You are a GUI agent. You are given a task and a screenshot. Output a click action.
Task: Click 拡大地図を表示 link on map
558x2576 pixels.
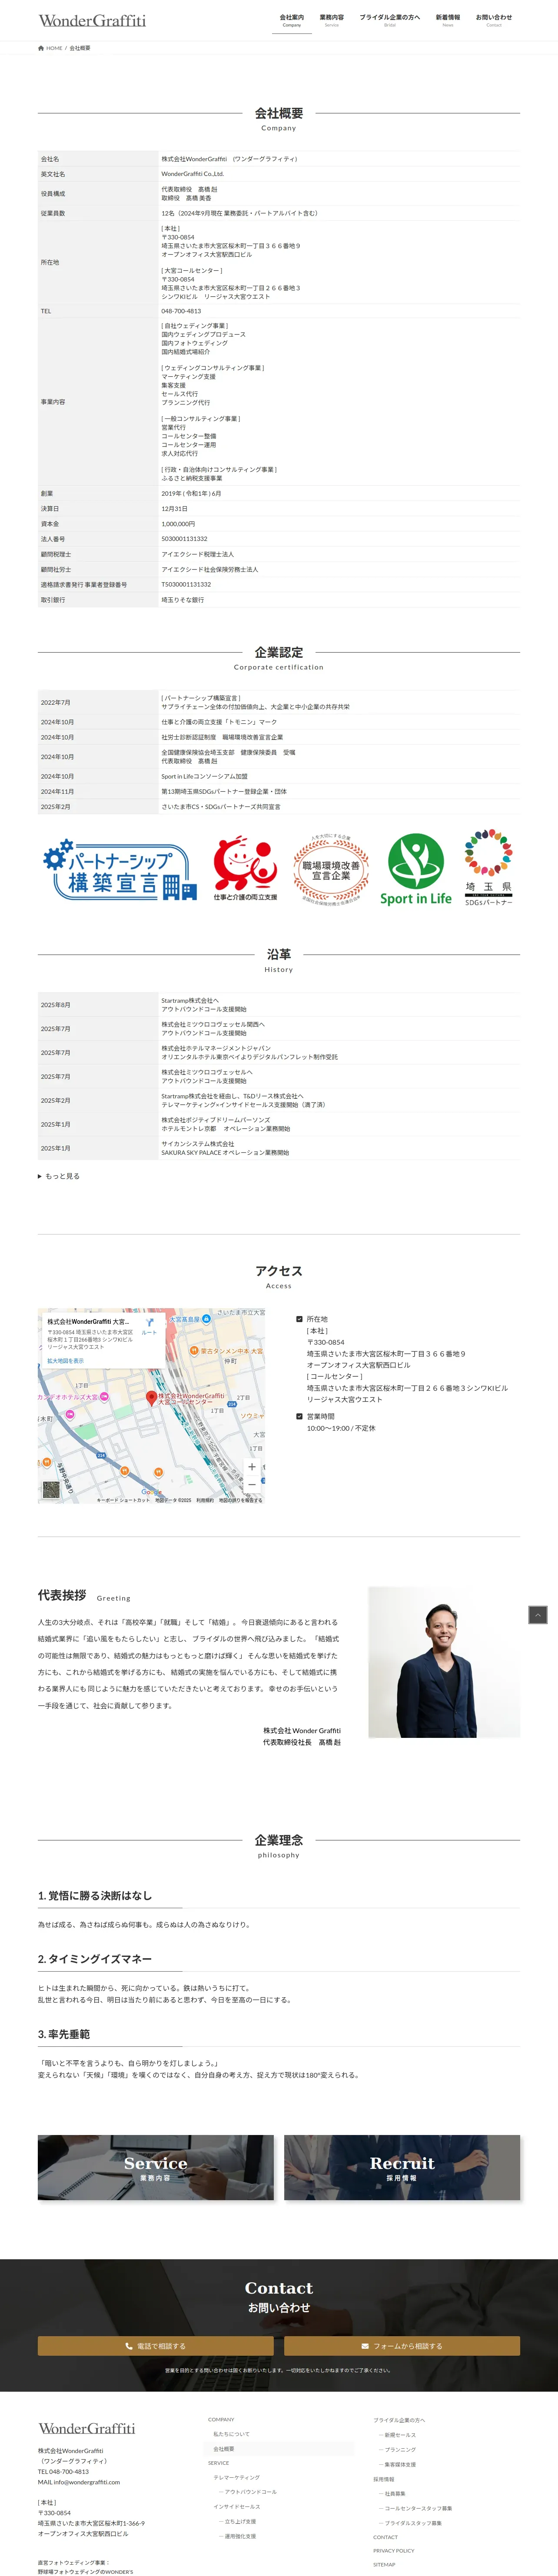66,1361
